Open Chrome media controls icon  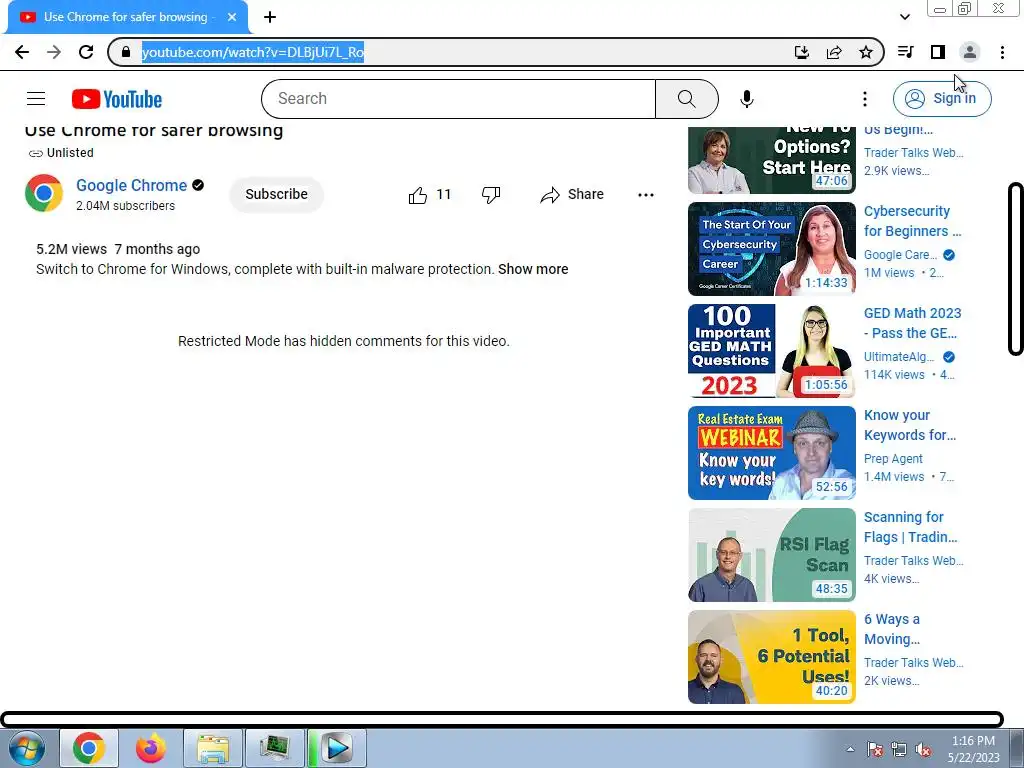(x=905, y=52)
